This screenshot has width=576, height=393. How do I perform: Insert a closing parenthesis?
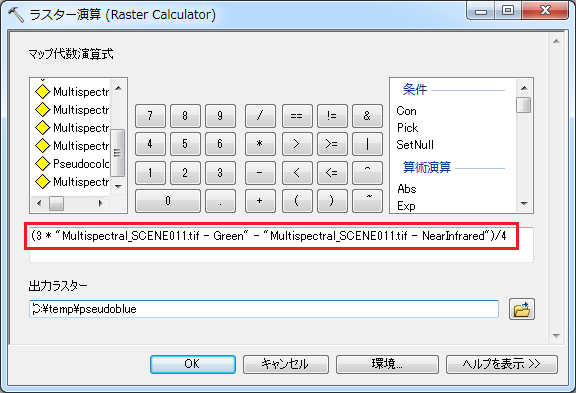[x=332, y=201]
